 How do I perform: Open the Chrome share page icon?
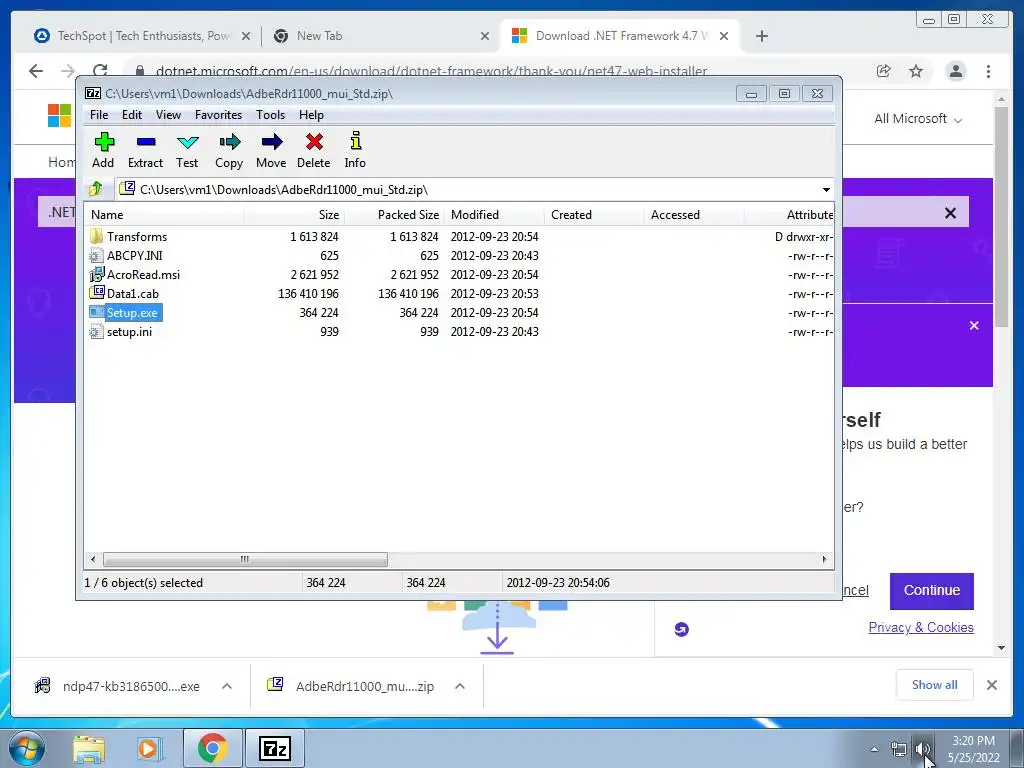(884, 71)
